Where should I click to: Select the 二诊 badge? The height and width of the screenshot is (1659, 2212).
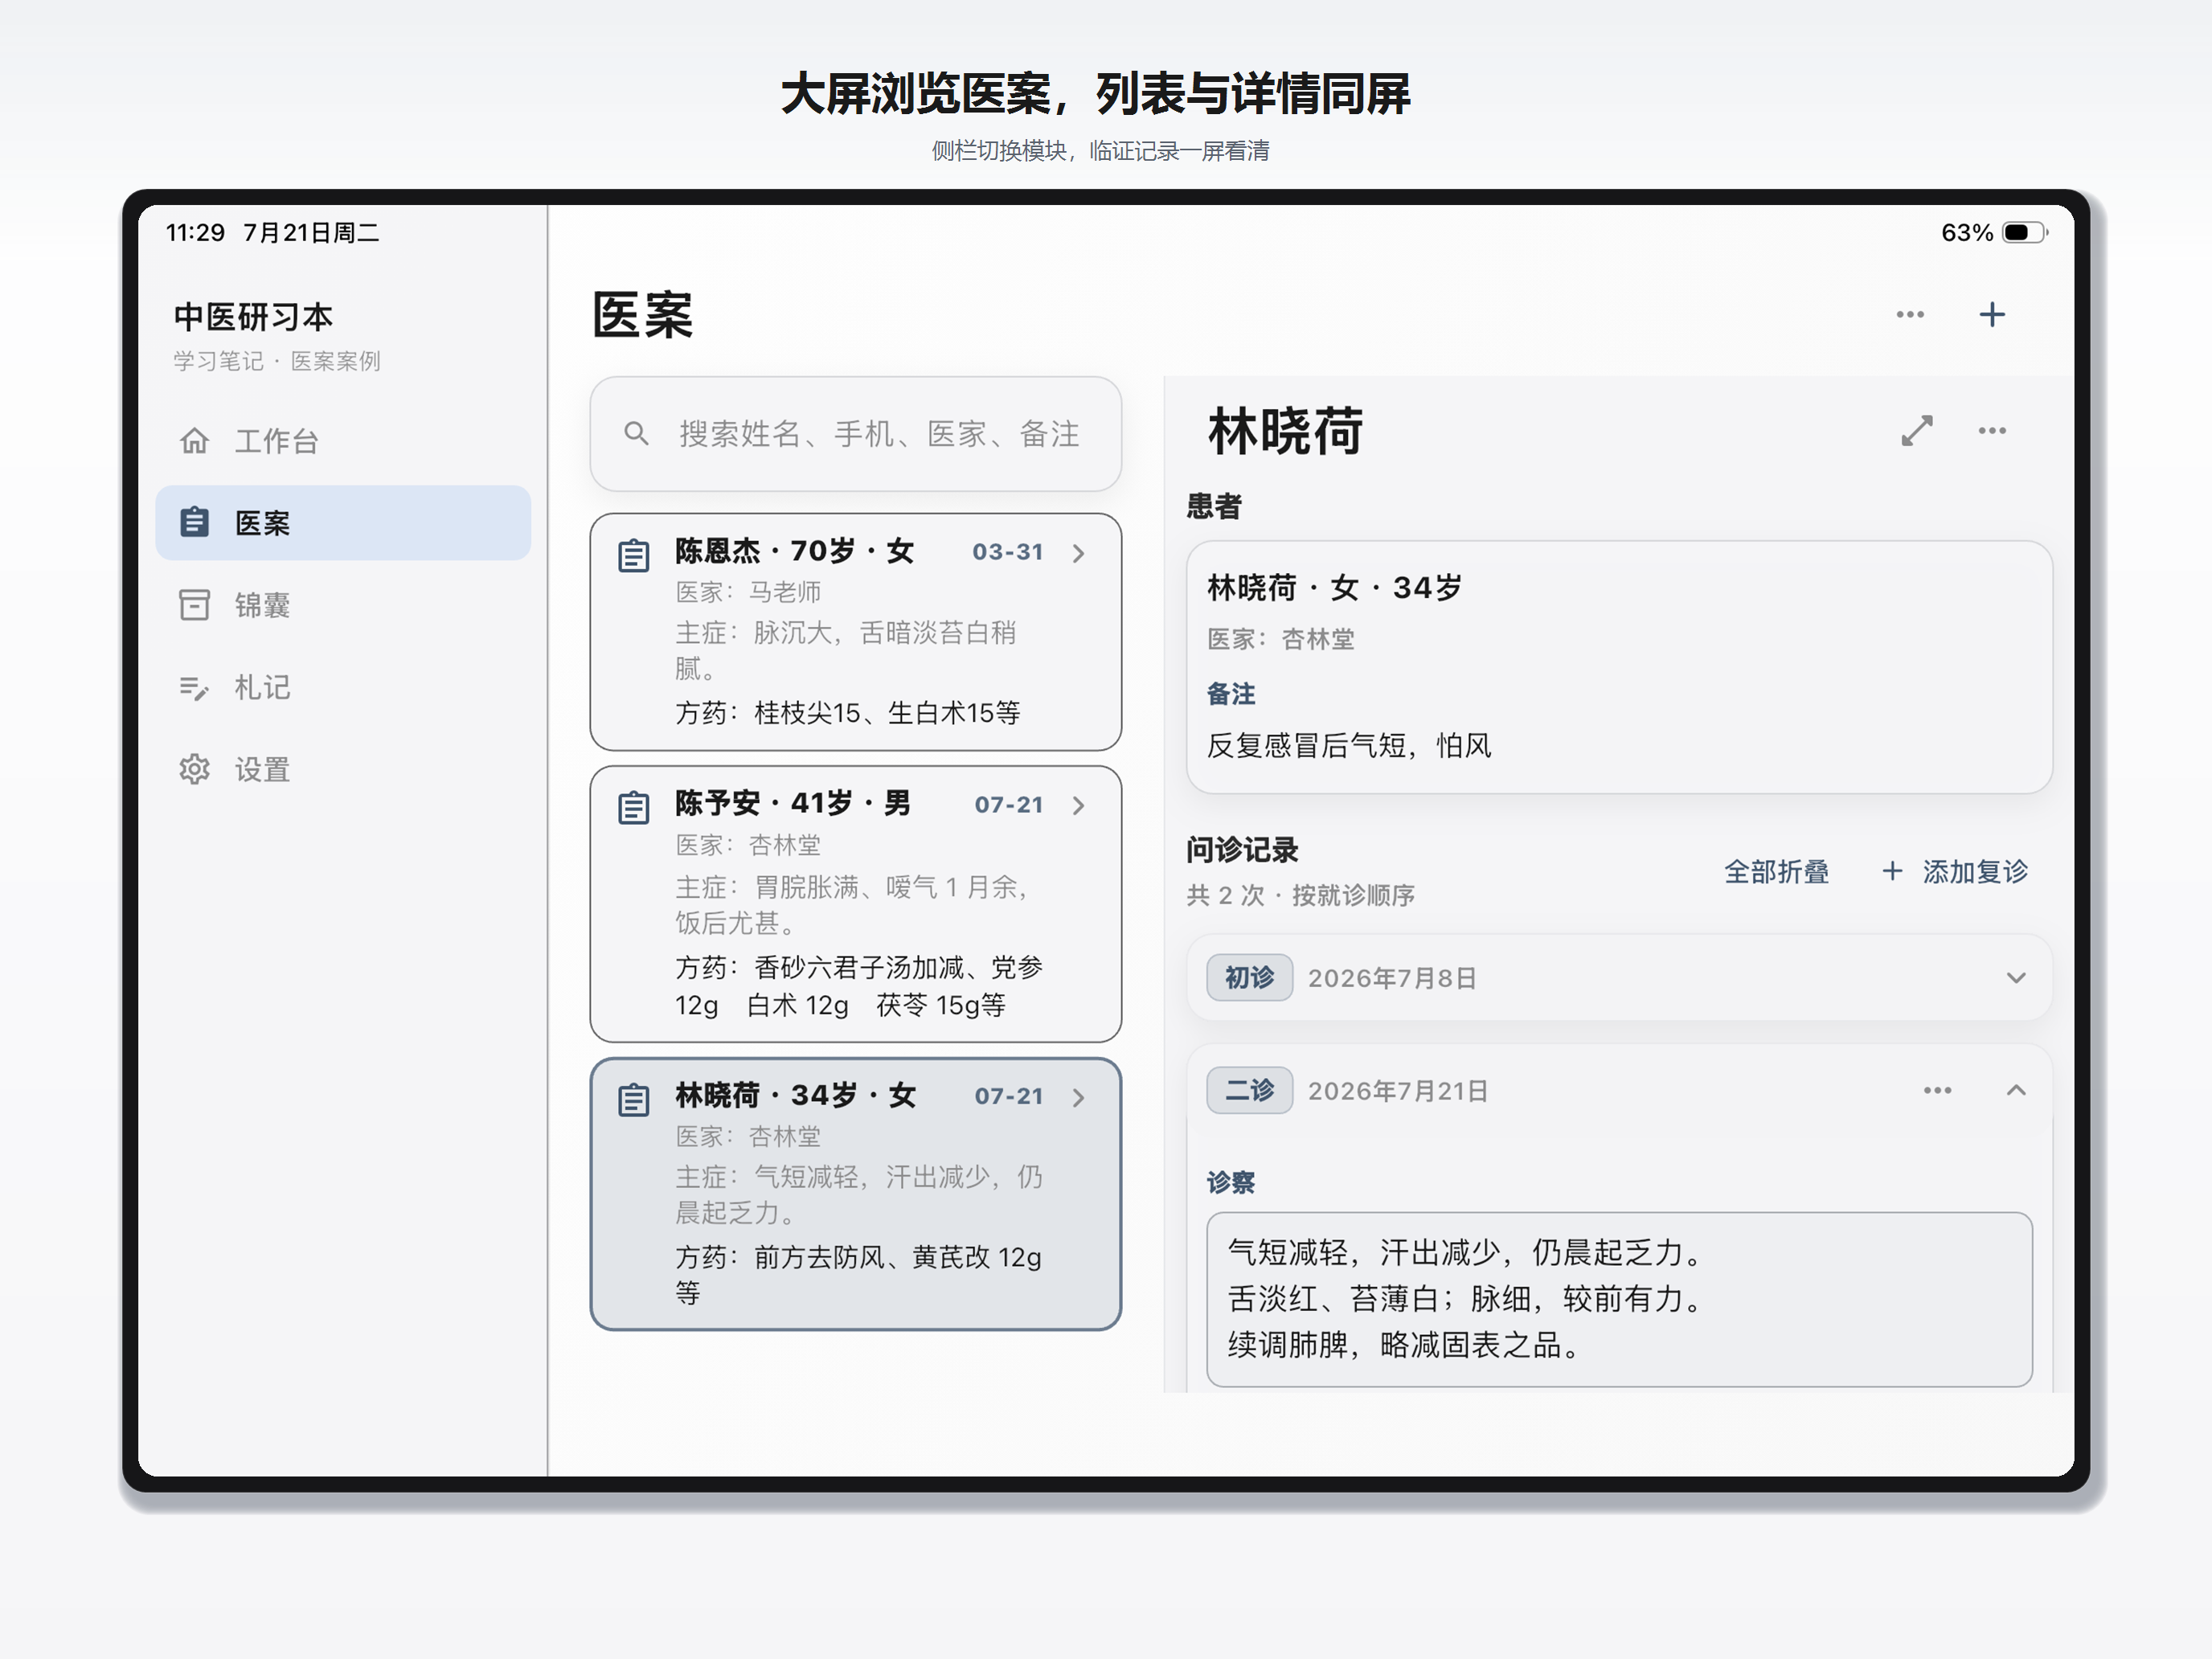(x=1249, y=1090)
